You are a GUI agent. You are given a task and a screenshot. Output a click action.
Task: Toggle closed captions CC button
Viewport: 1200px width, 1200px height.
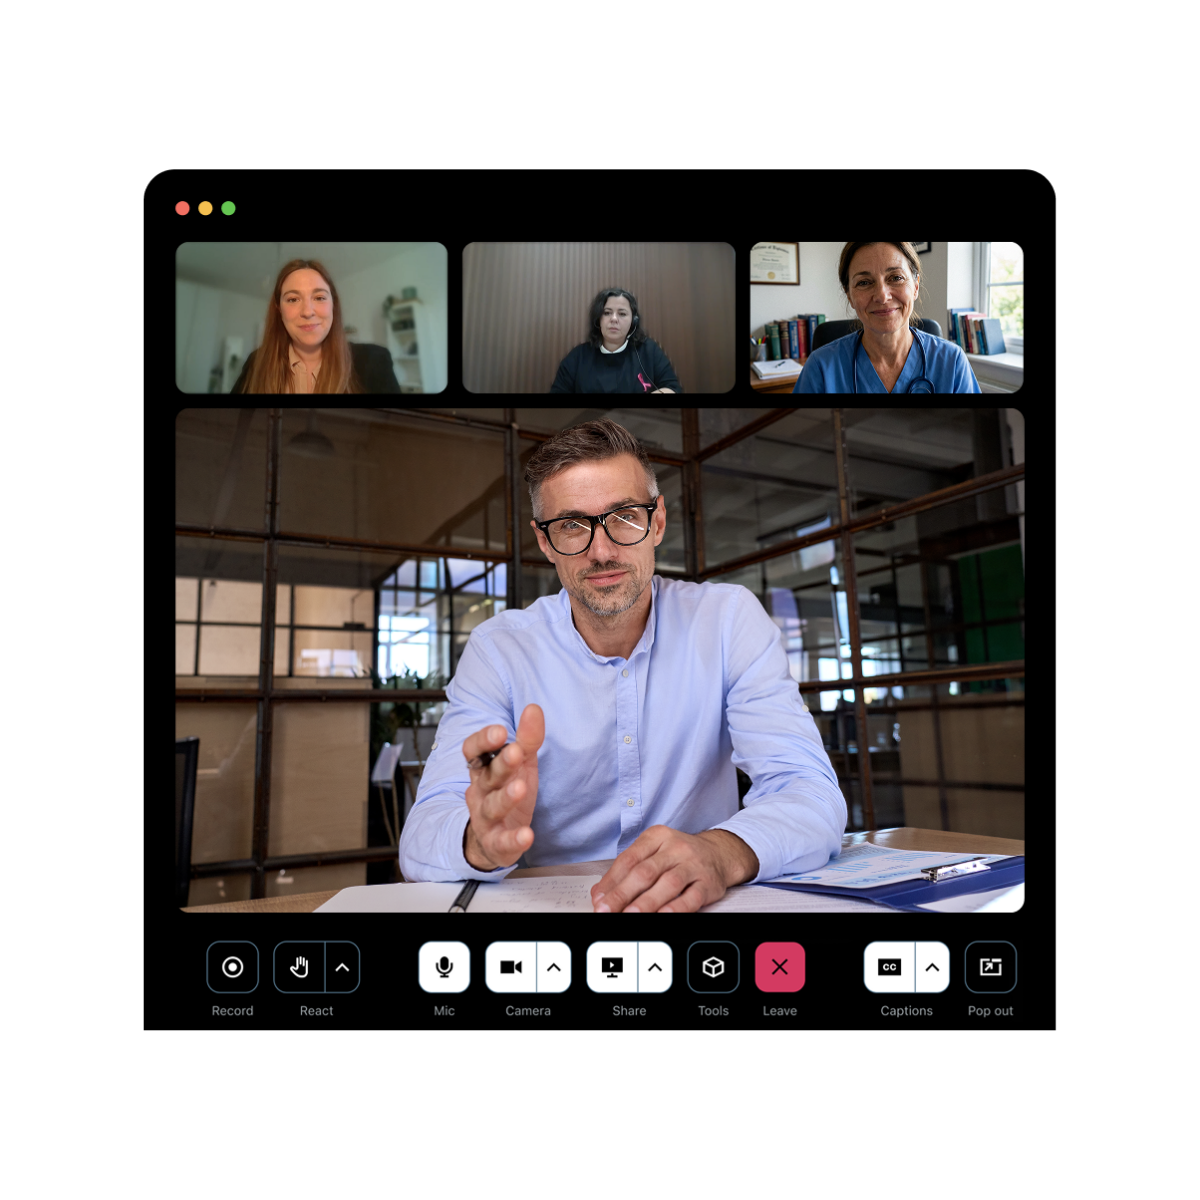pyautogui.click(x=889, y=967)
